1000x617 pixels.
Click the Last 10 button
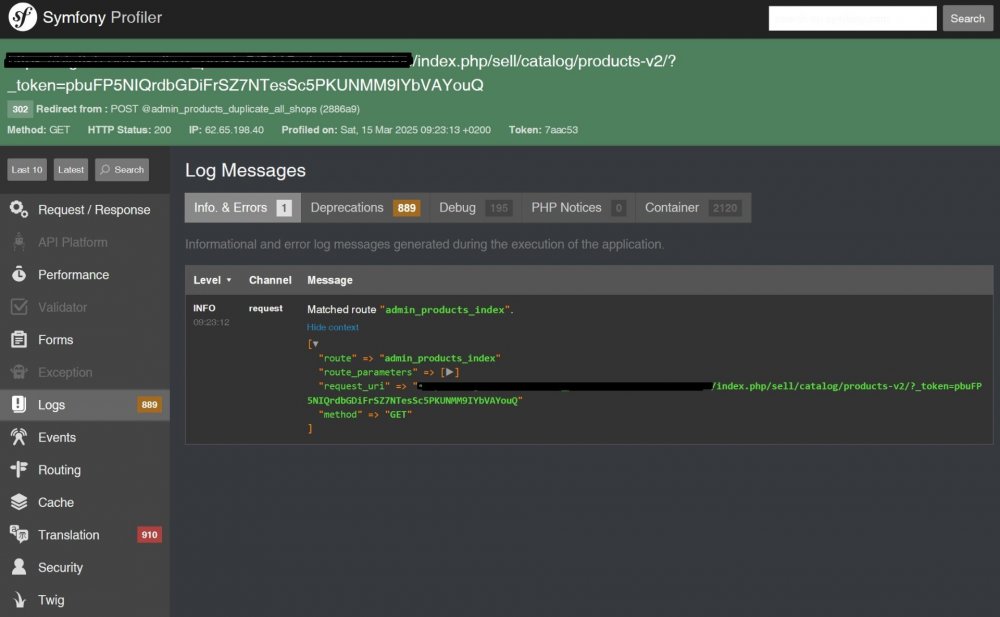coord(26,169)
